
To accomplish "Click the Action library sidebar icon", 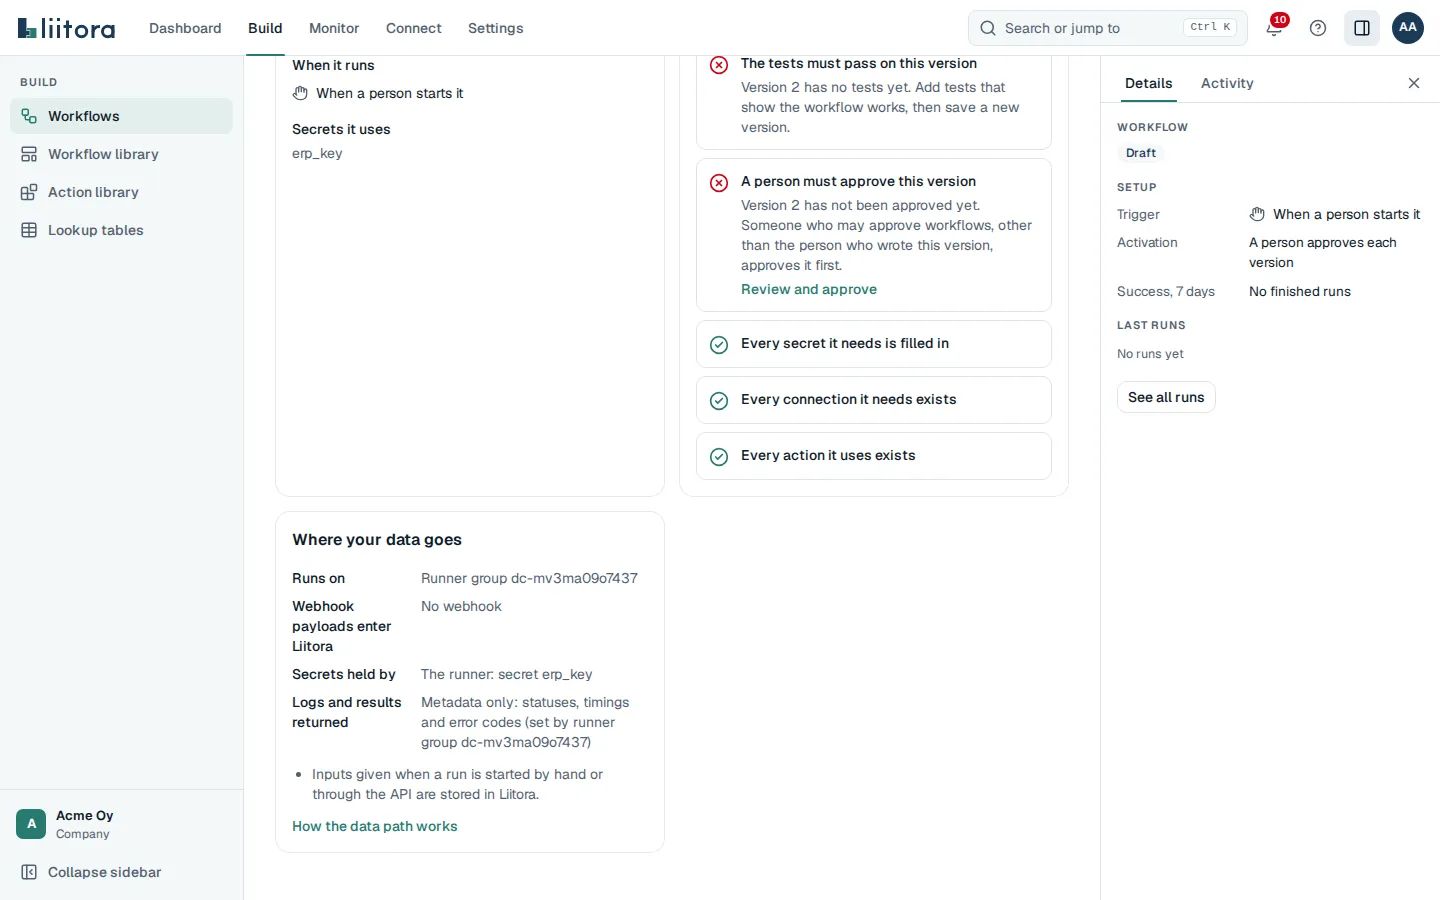I will [x=29, y=192].
